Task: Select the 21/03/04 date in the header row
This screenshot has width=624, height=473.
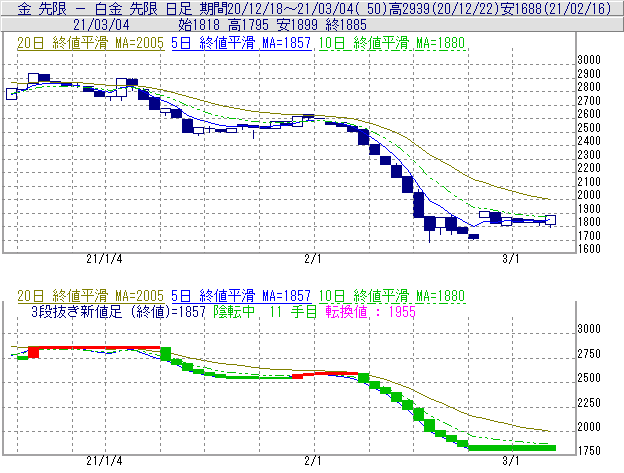Action: pos(101,25)
